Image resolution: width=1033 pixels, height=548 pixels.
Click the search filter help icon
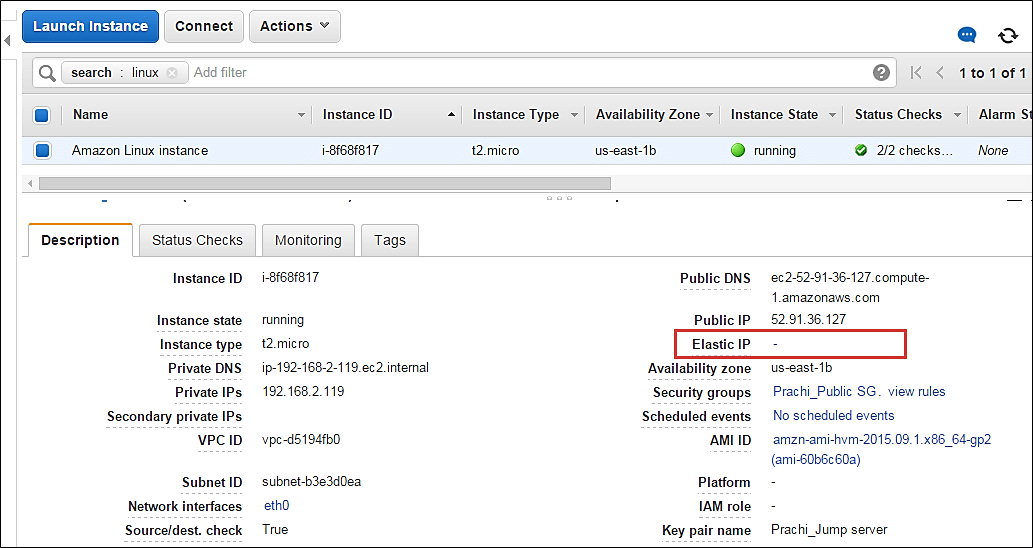881,73
